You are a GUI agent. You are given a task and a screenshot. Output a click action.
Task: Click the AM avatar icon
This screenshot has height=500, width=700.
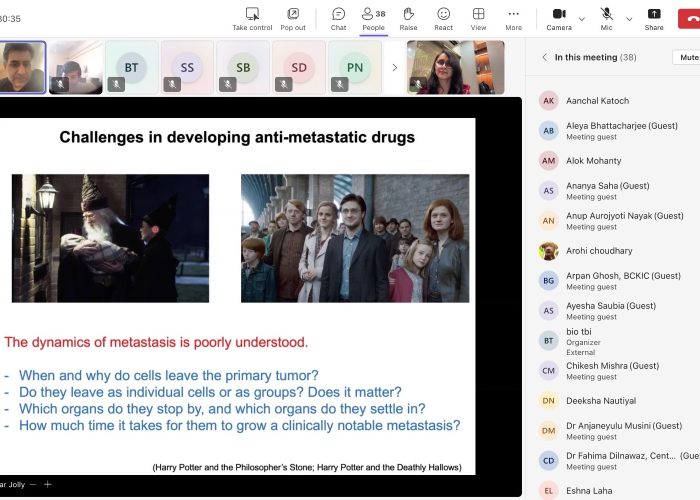(548, 161)
